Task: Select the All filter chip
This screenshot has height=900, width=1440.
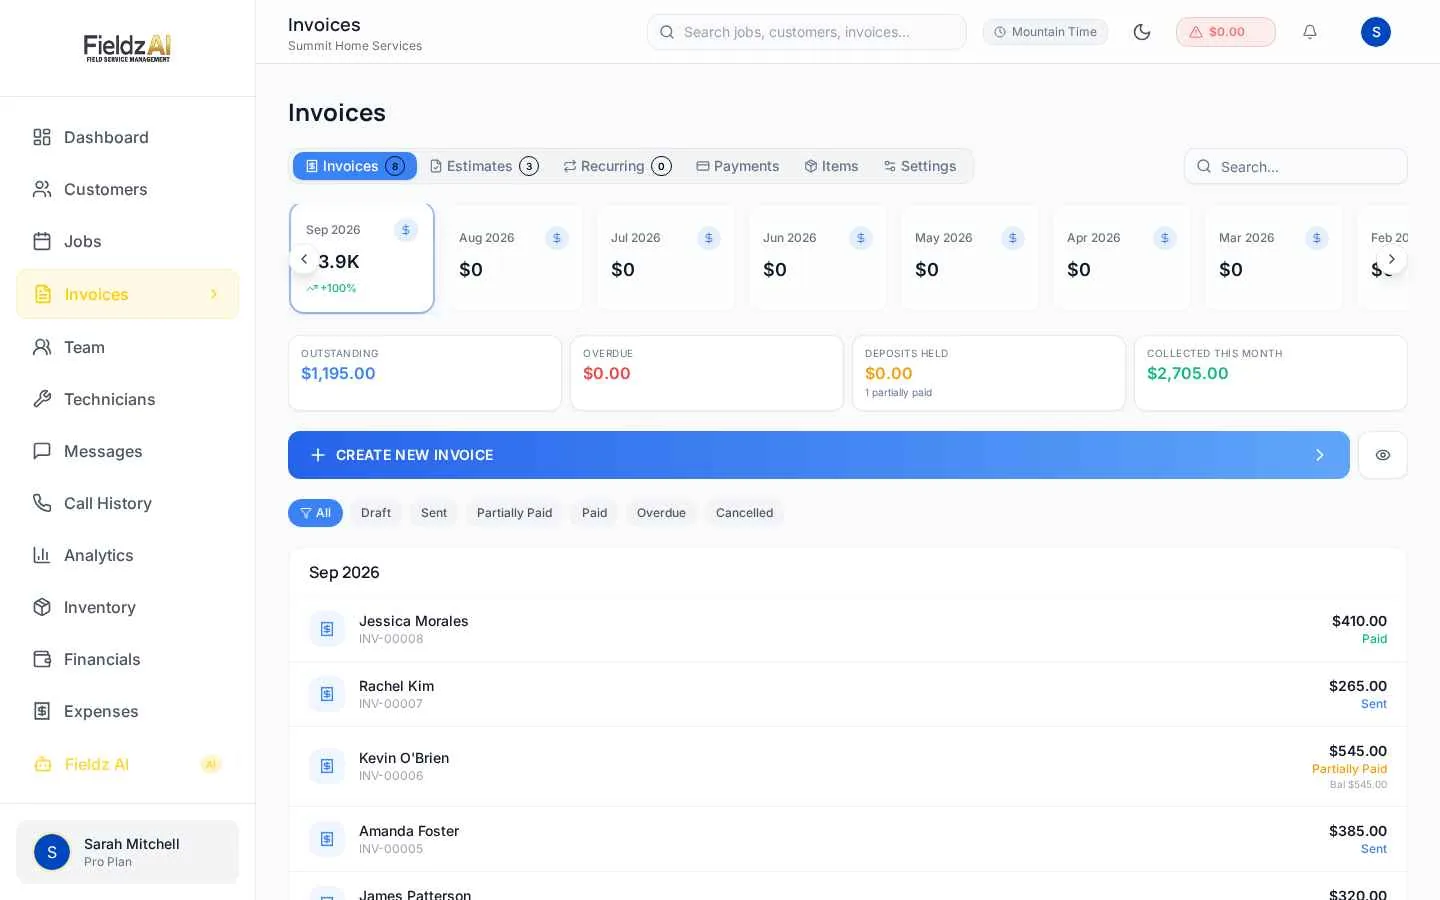Action: [315, 513]
